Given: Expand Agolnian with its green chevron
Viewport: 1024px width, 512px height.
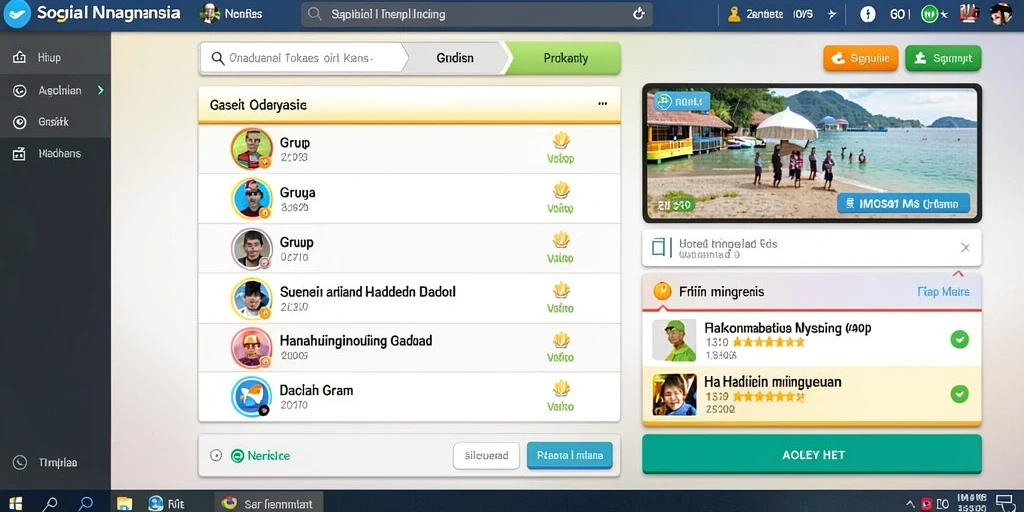Looking at the screenshot, I should point(101,90).
